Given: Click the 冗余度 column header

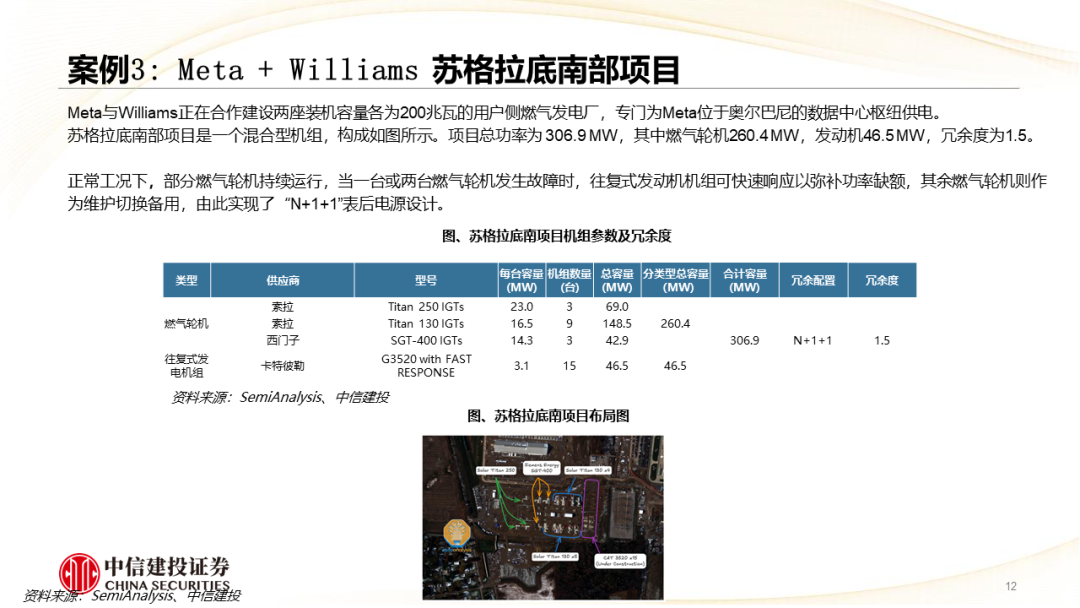Looking at the screenshot, I should (882, 280).
